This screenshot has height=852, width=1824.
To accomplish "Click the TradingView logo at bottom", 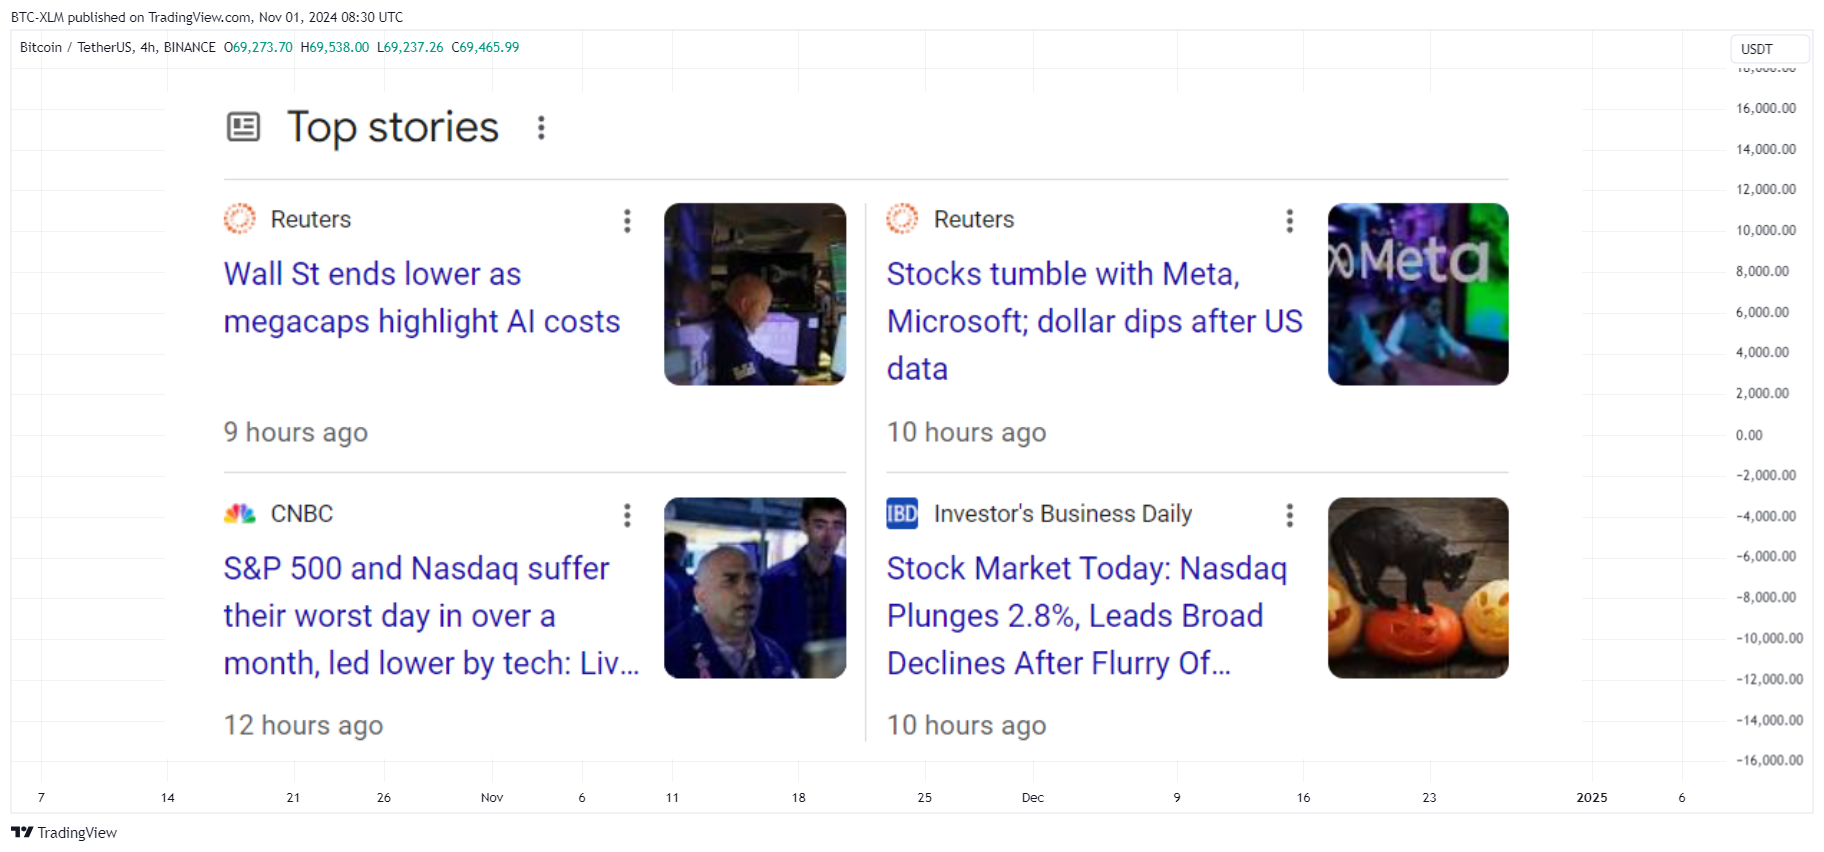I will 64,832.
